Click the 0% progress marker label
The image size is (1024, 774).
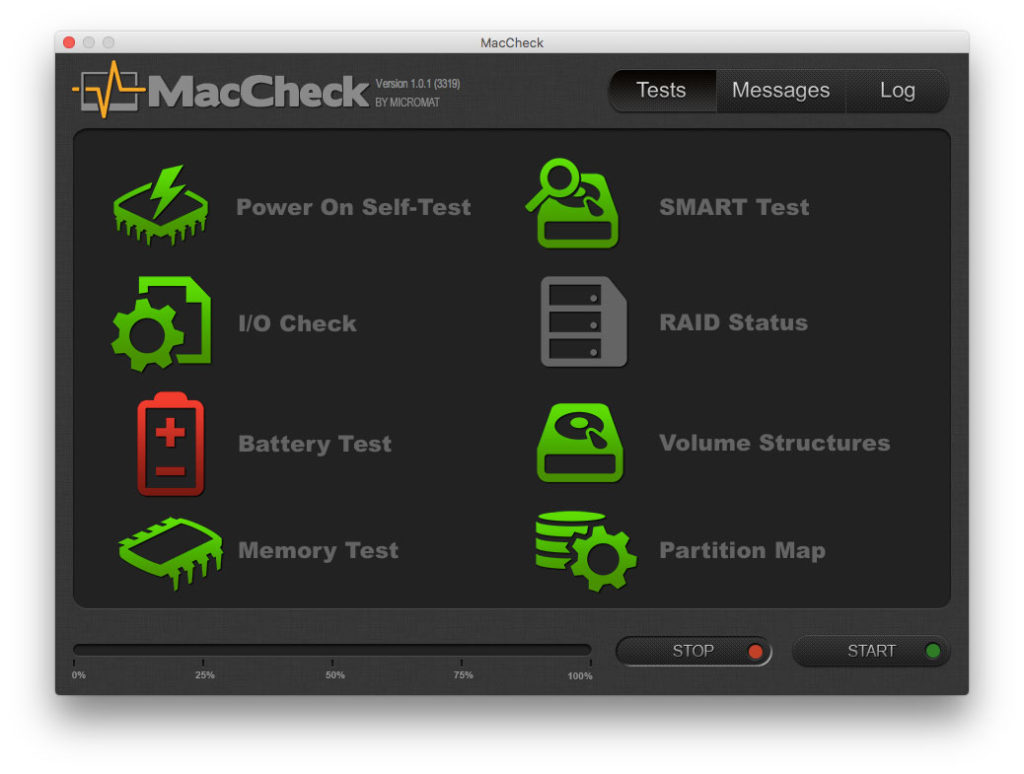tap(79, 675)
